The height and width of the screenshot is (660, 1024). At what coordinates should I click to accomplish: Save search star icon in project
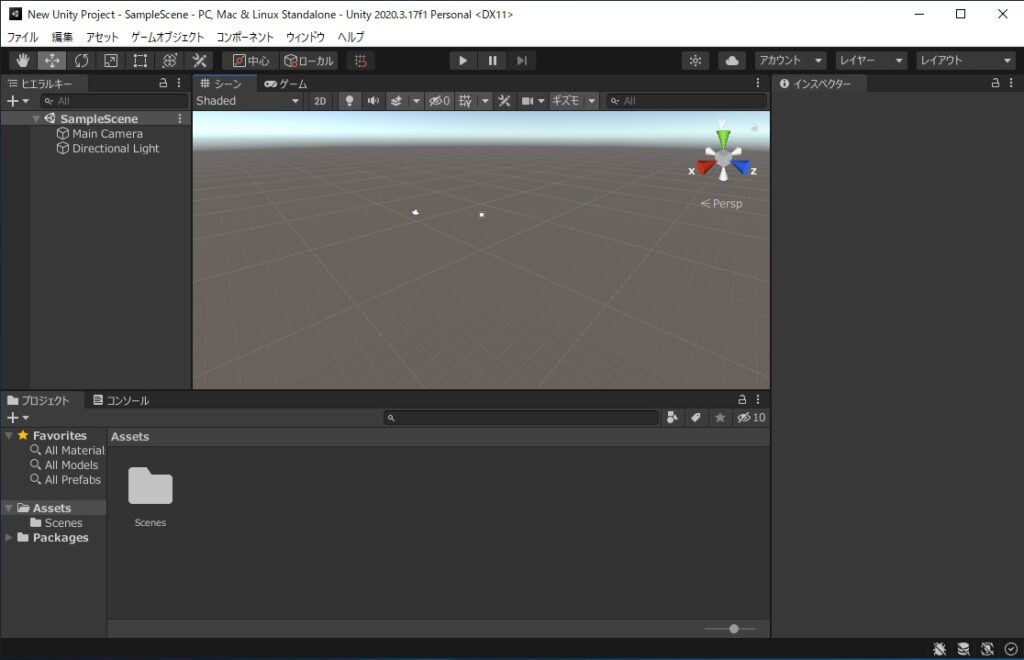coord(720,418)
